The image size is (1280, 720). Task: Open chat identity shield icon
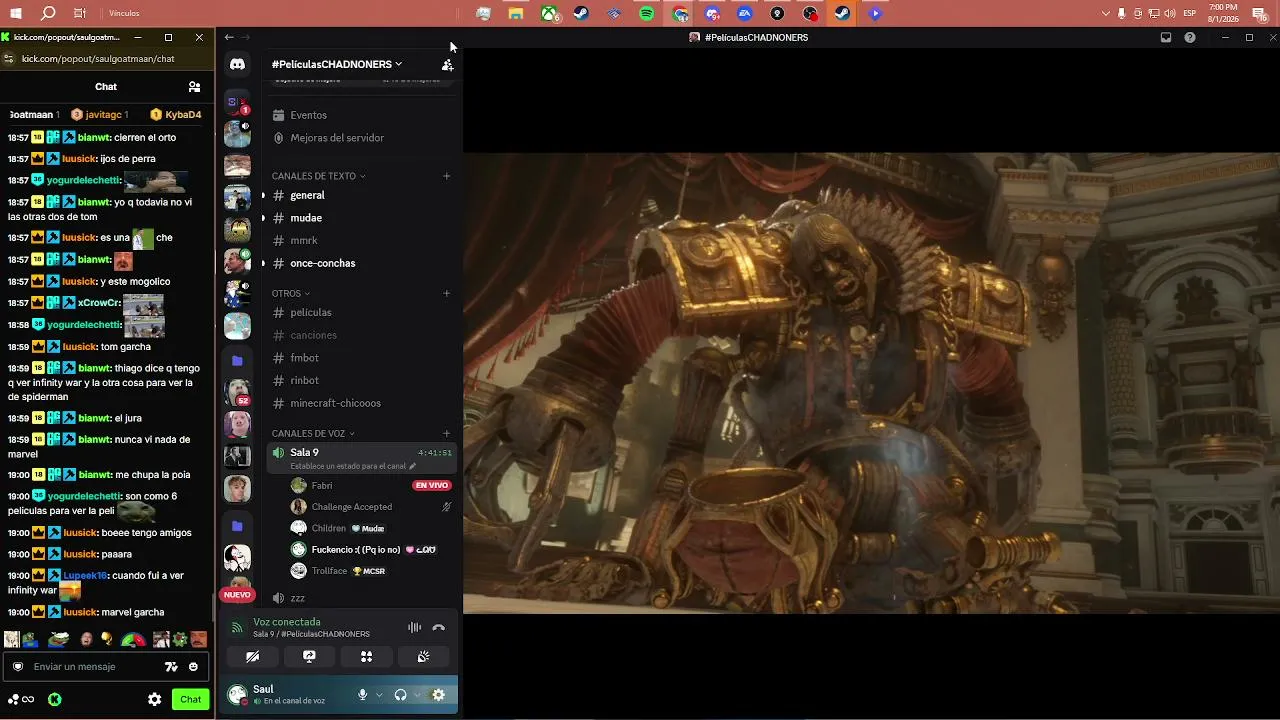[x=18, y=667]
